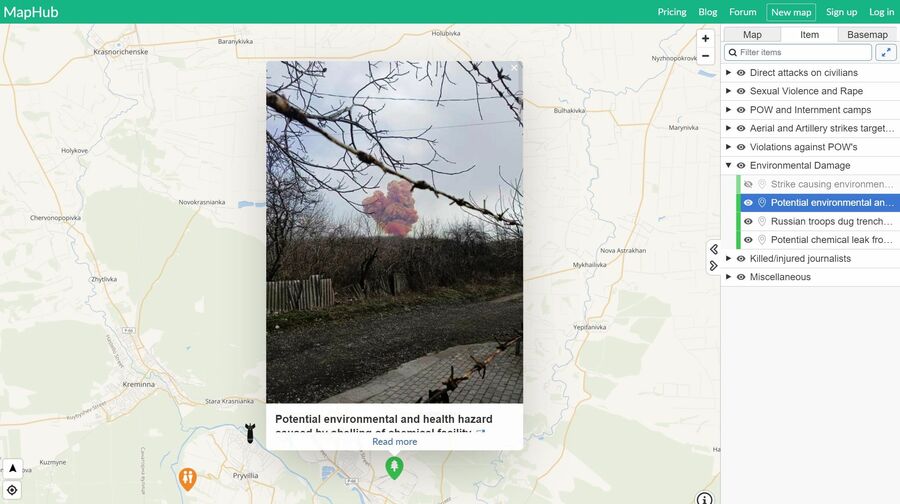This screenshot has height=504, width=900.
Task: Zoom in on the map
Action: click(x=706, y=38)
